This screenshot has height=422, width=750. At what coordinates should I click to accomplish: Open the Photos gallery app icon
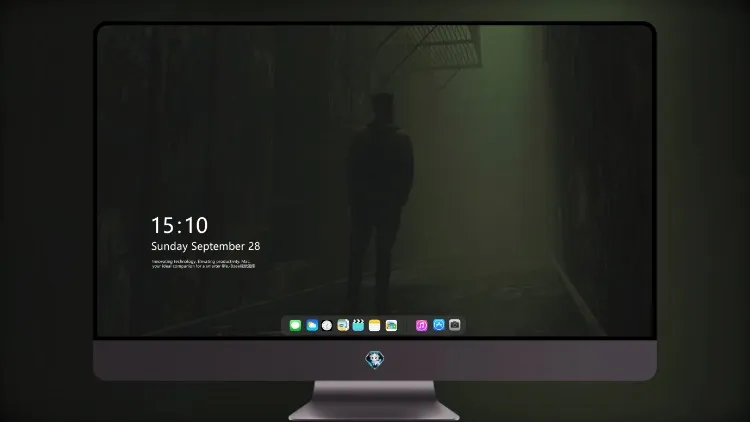[391, 325]
